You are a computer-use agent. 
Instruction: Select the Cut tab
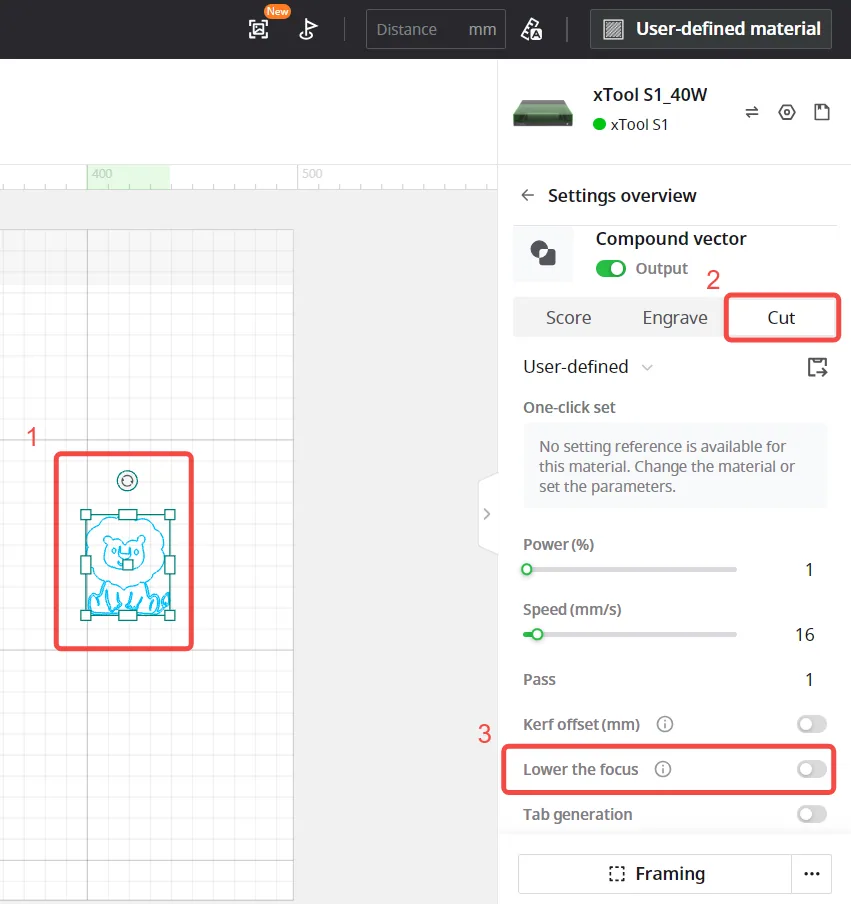(x=781, y=318)
